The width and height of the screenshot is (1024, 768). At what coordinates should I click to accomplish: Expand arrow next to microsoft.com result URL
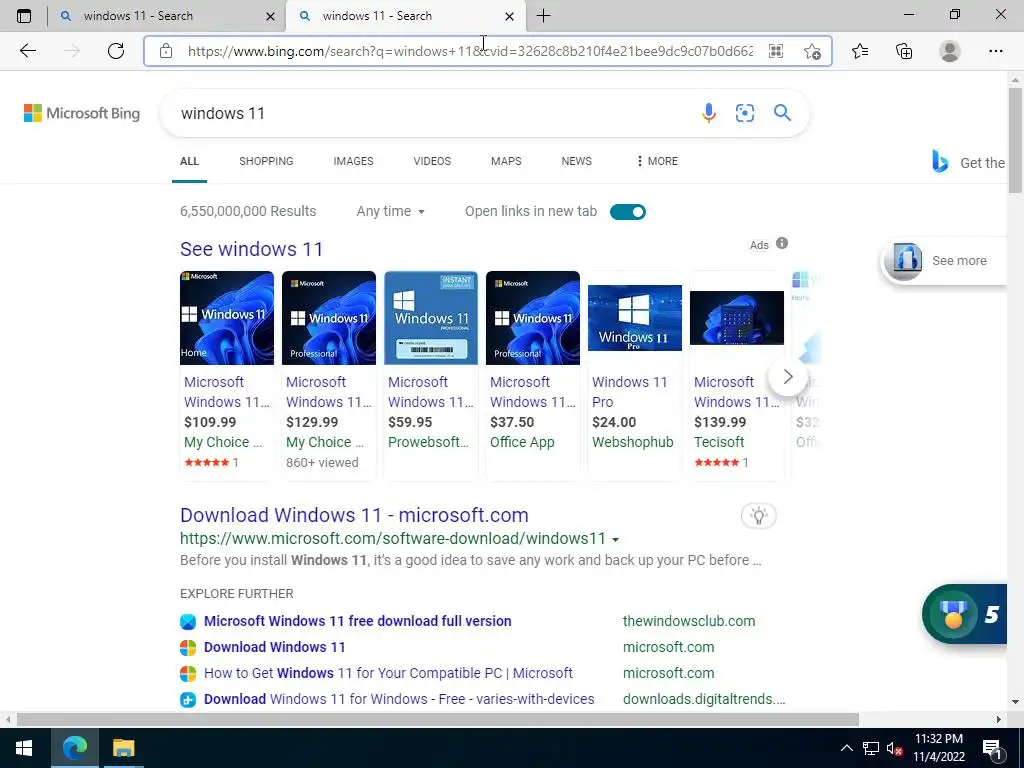pyautogui.click(x=615, y=539)
